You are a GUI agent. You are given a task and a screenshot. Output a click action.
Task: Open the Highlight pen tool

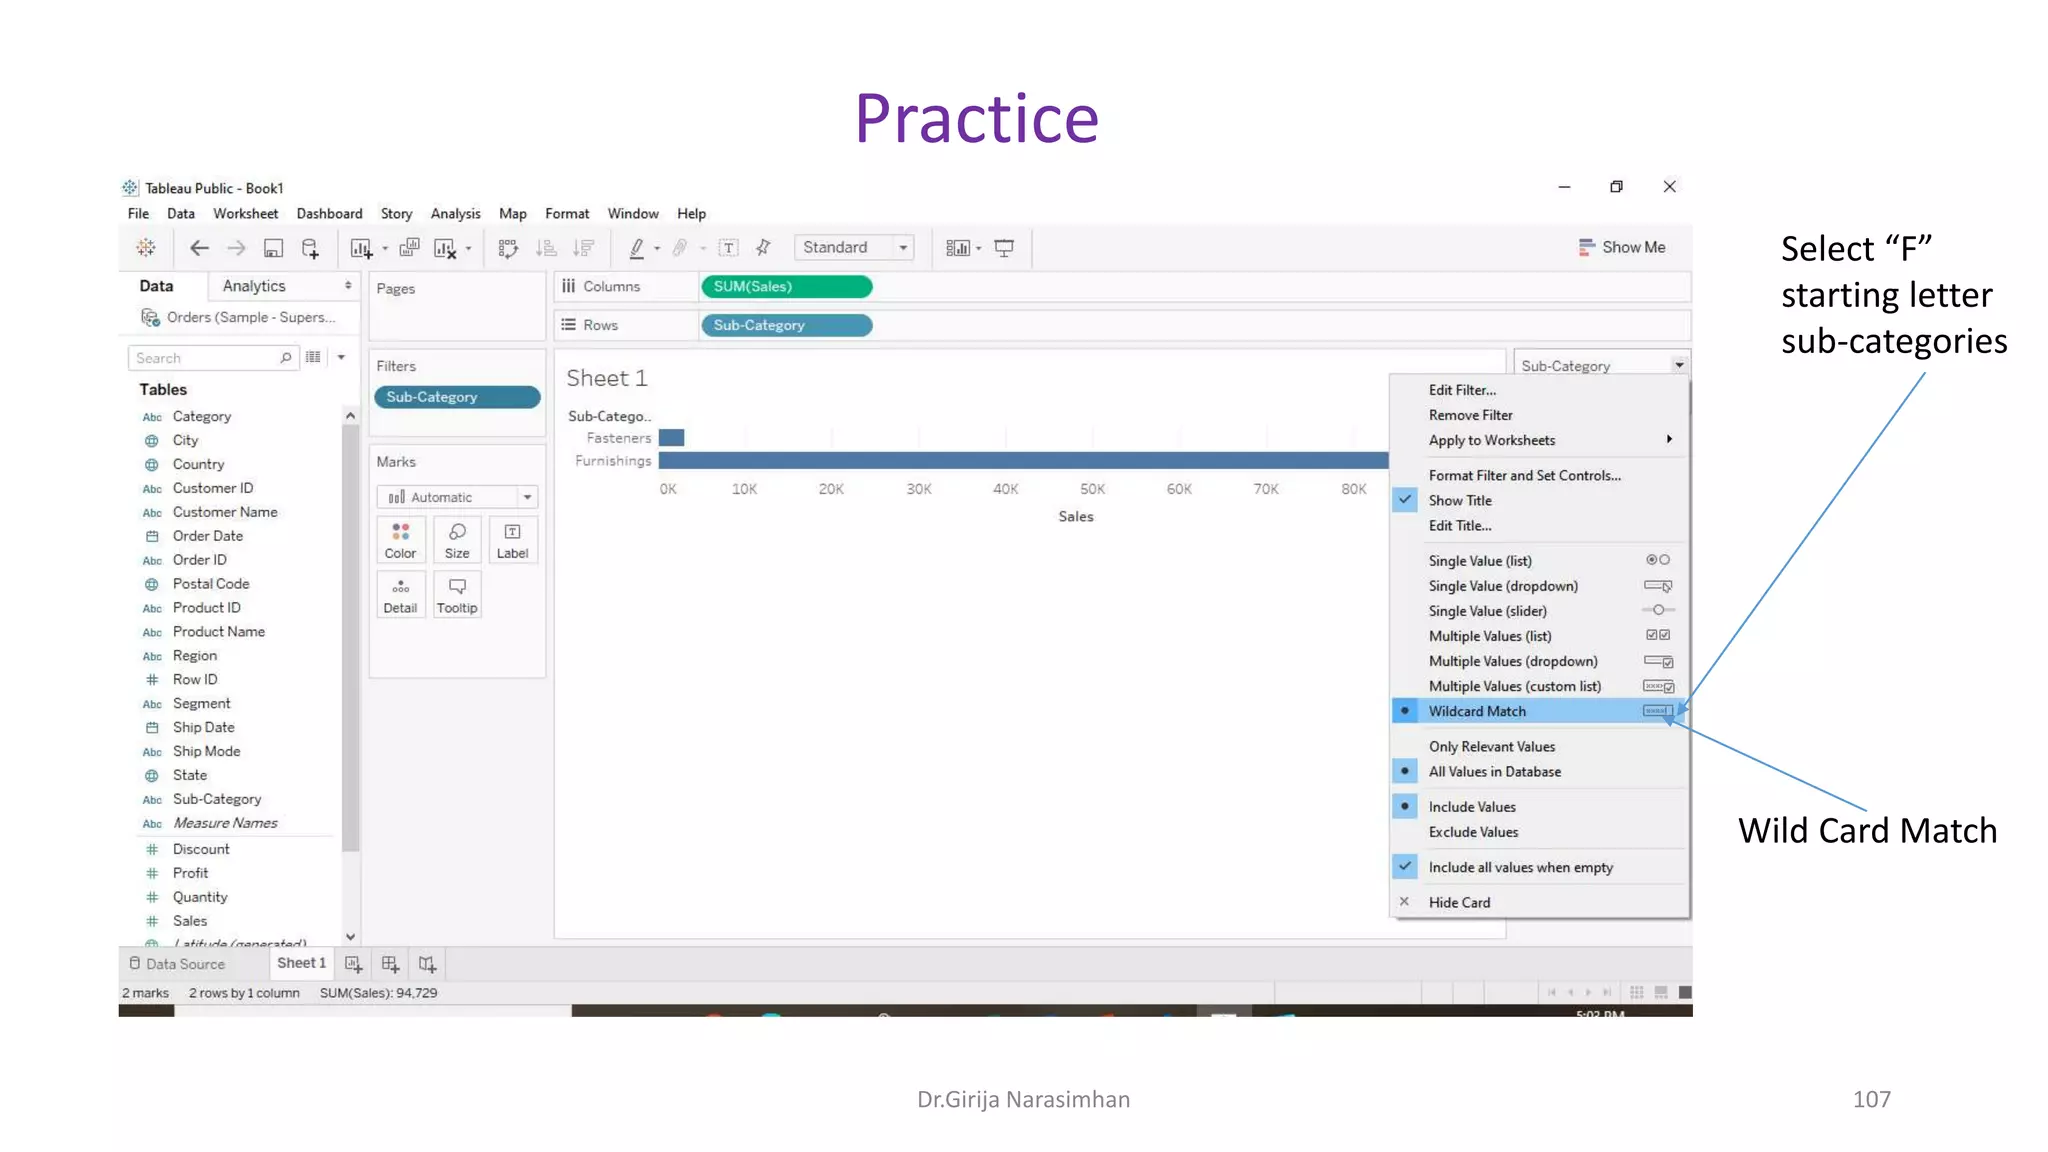(636, 248)
